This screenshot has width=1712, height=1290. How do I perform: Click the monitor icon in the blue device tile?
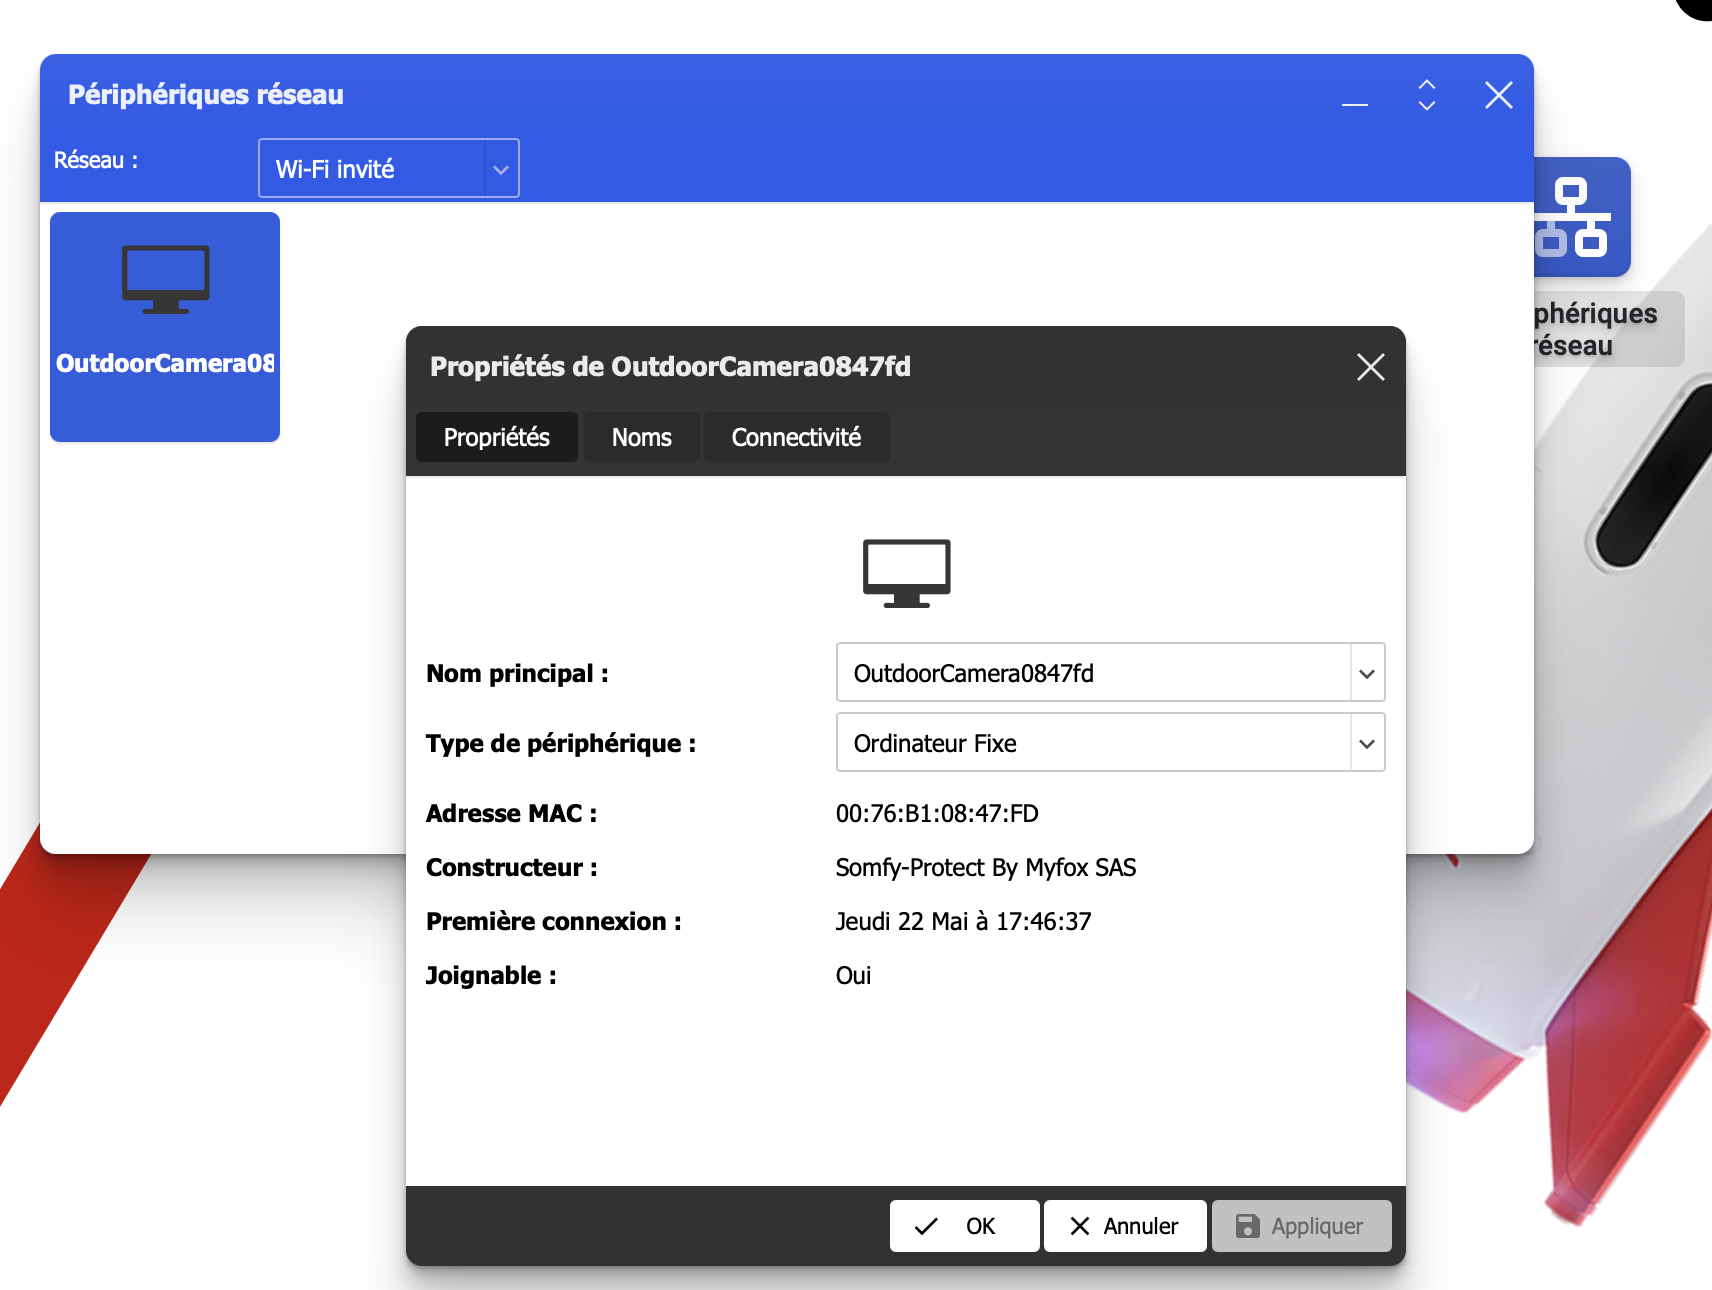pos(165,279)
